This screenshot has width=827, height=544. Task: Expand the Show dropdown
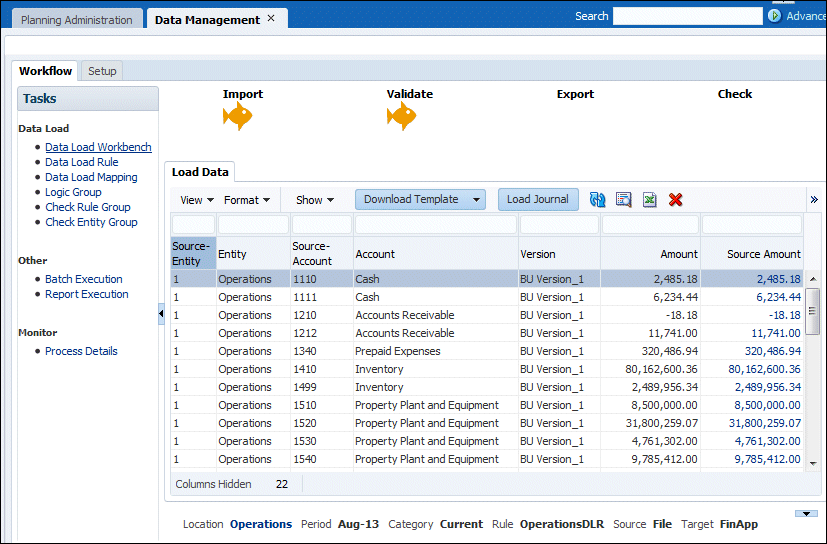pos(315,200)
